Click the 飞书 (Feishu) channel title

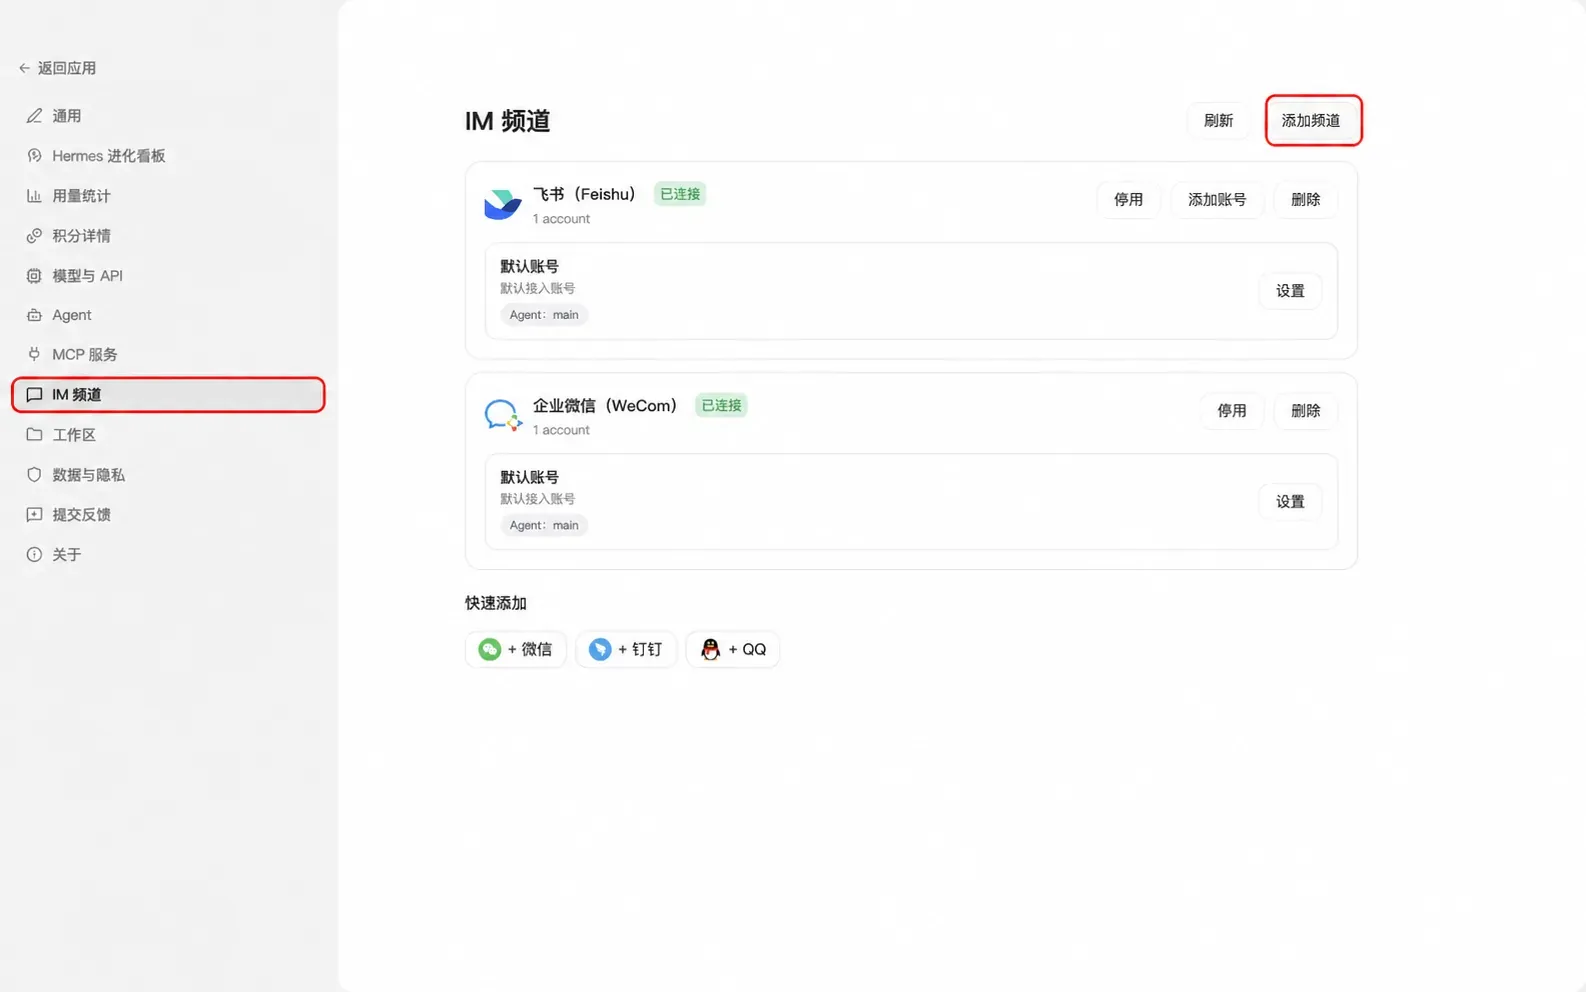(585, 194)
